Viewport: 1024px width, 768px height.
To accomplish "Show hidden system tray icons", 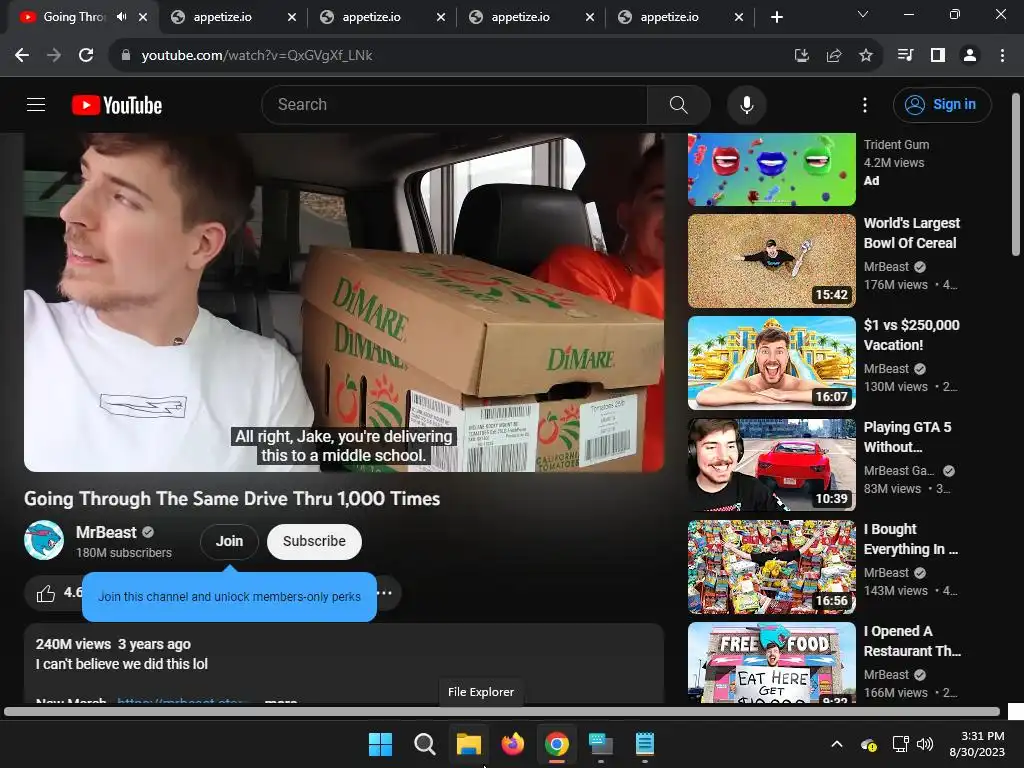I will pos(837,744).
